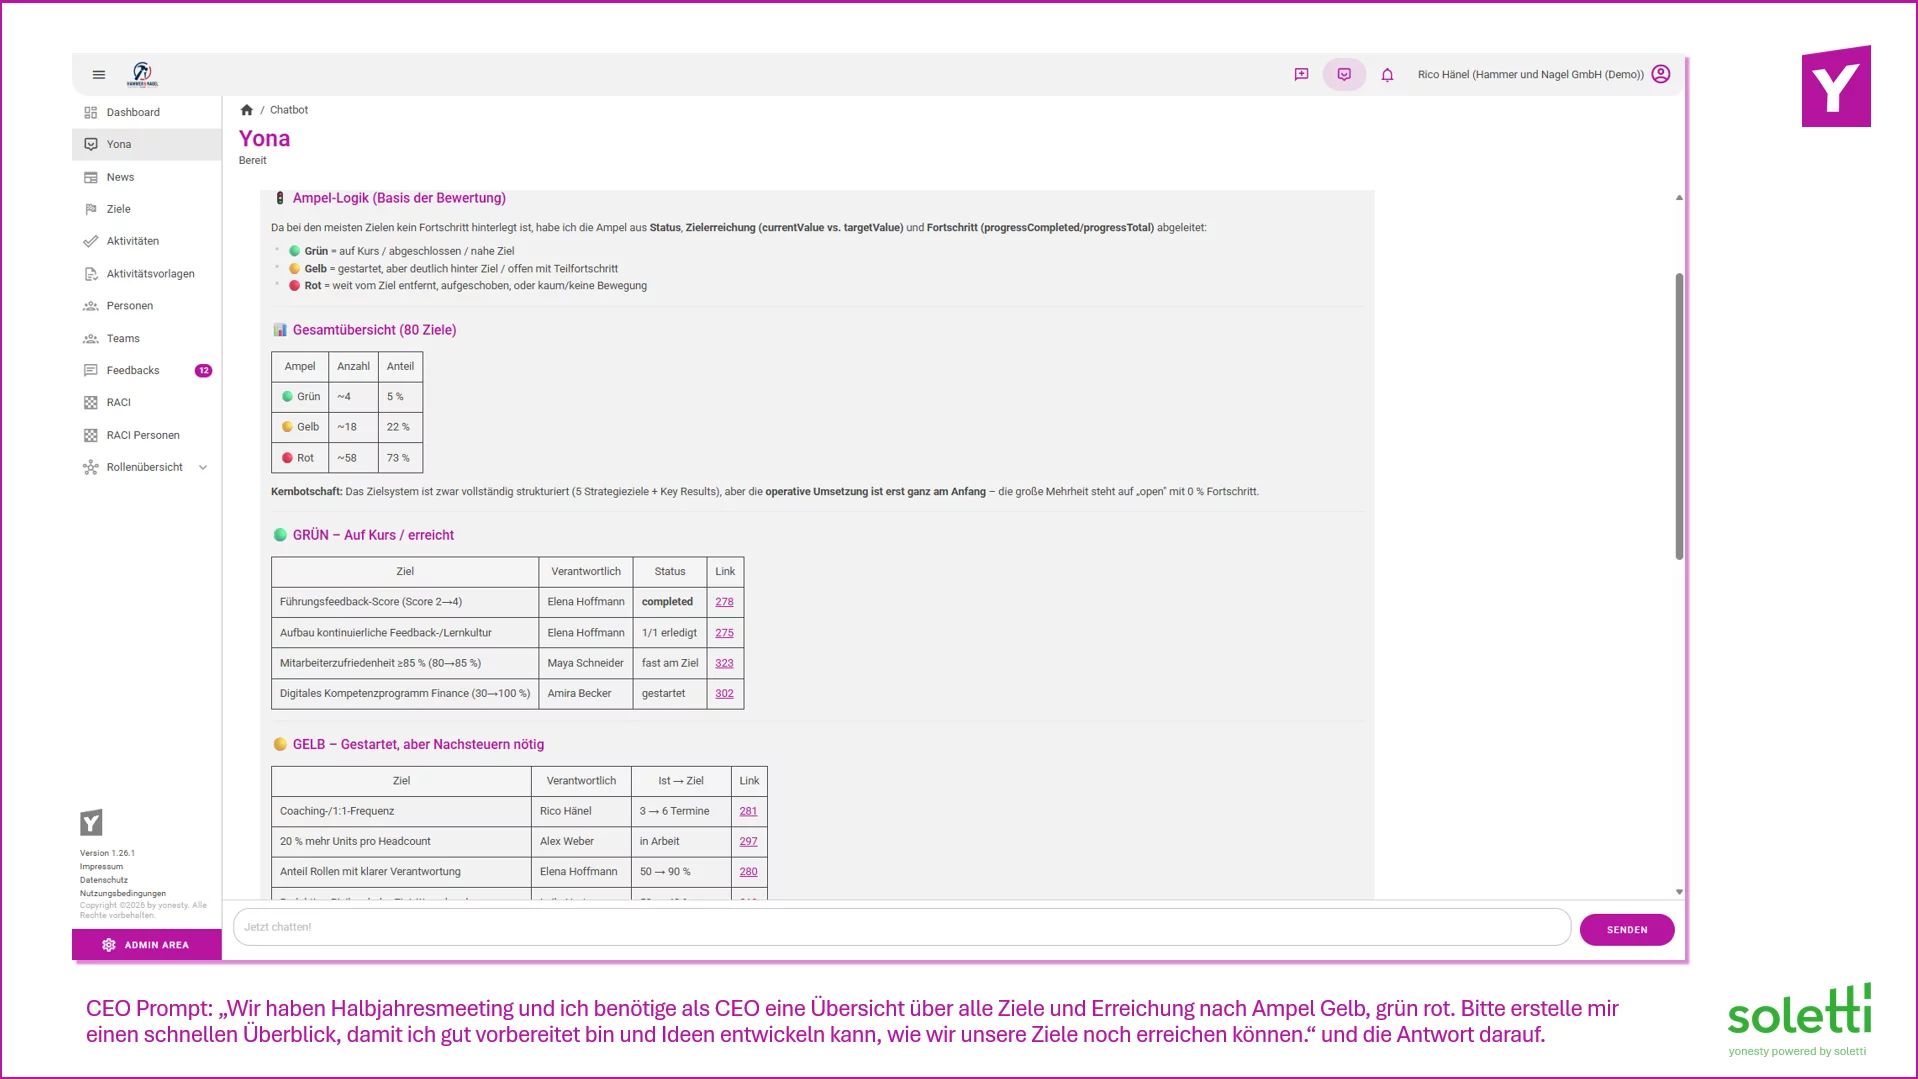This screenshot has height=1079, width=1918.
Task: Click the 'Führungsfeedback-Score (Score 2→4)' cell
Action: (405, 602)
